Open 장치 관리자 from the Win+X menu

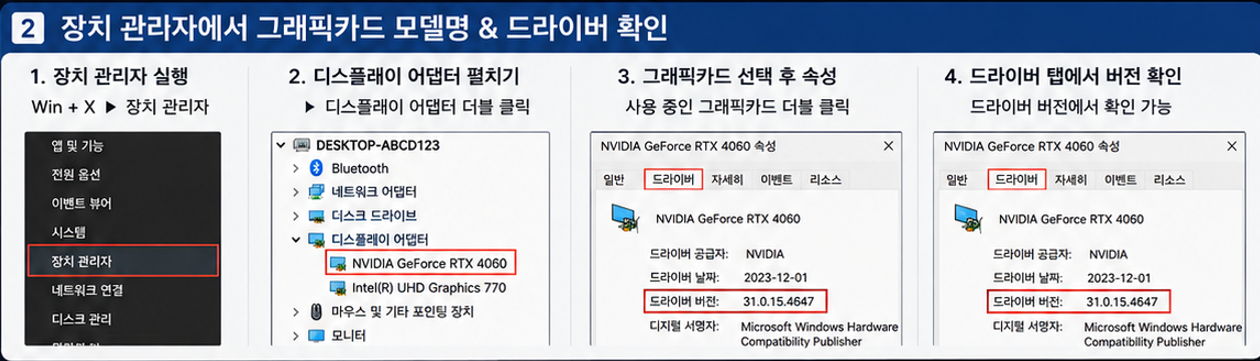click(x=124, y=261)
